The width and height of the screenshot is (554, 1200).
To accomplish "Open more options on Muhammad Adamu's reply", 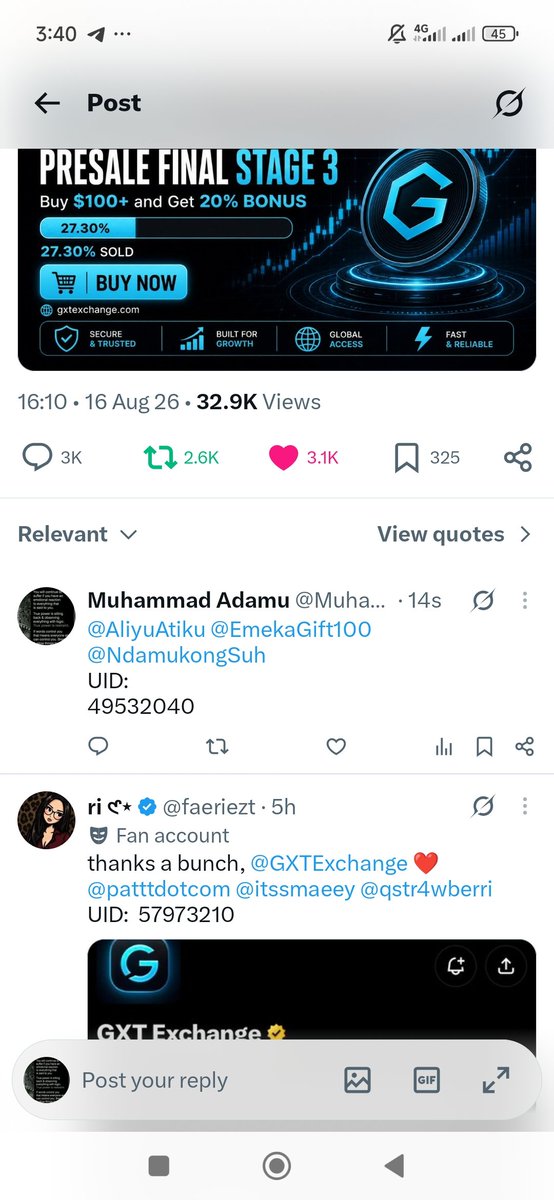I will 525,601.
